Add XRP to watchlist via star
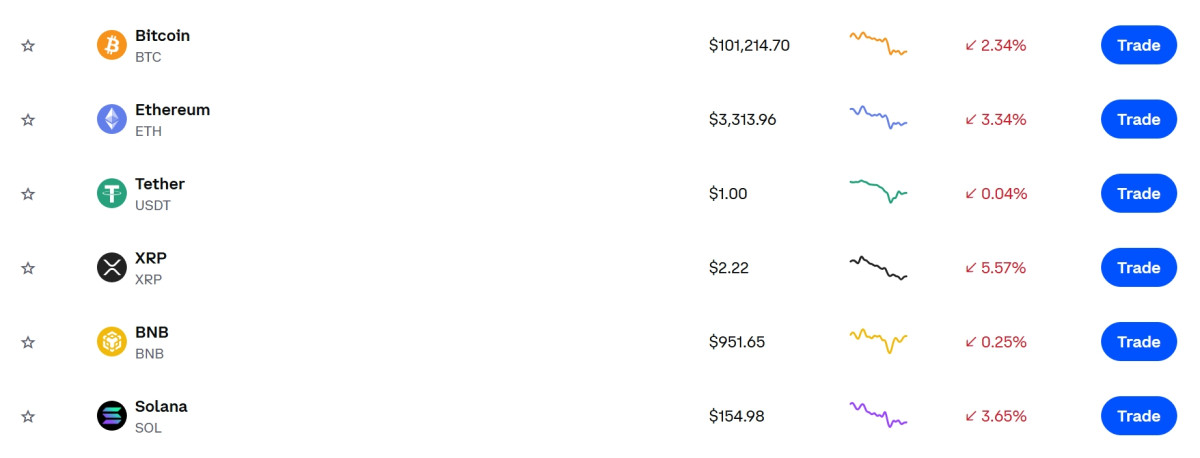1200x458 pixels. point(28,268)
